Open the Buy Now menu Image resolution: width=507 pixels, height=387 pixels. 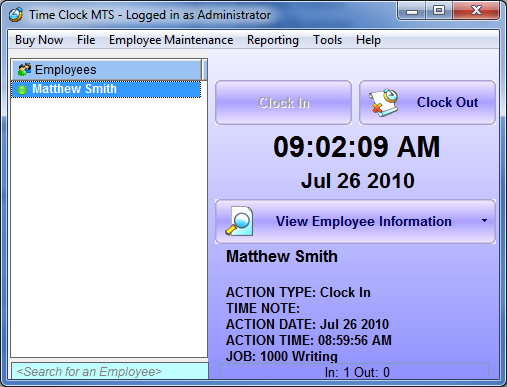[x=39, y=40]
